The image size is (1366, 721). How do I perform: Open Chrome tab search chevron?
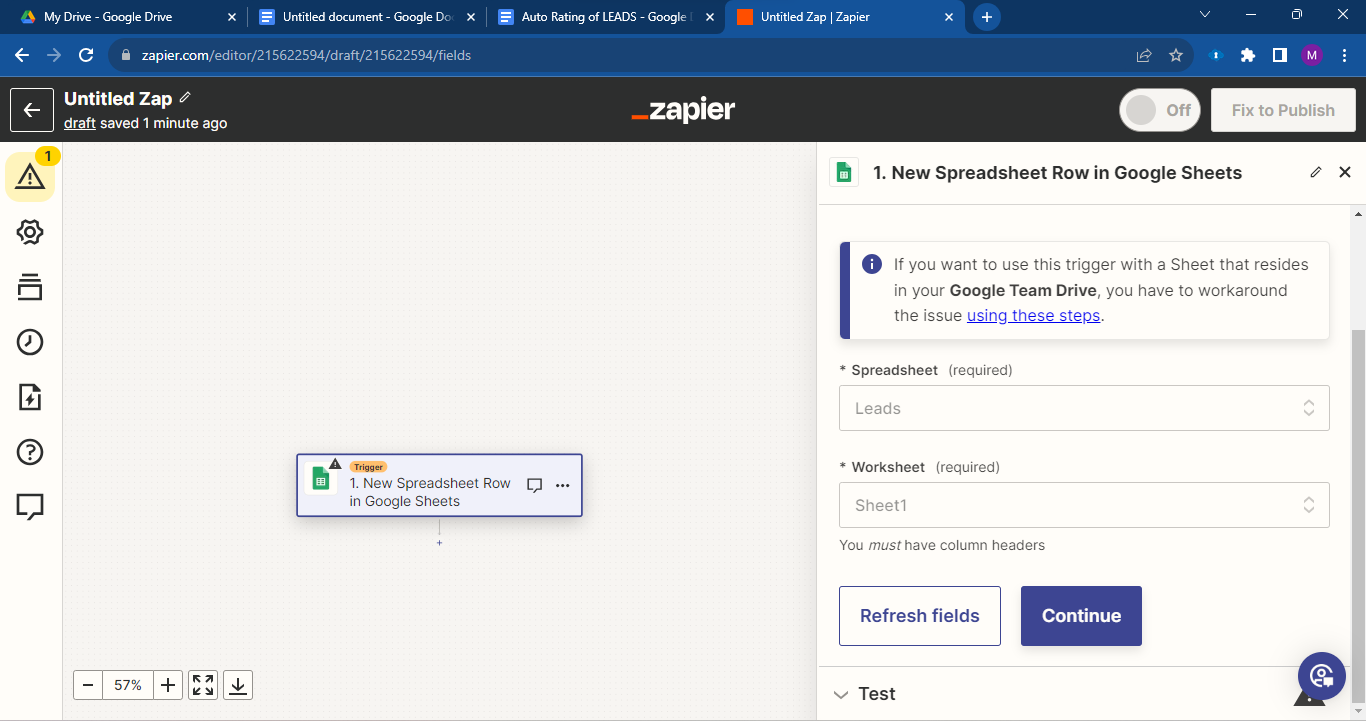coord(1204,14)
